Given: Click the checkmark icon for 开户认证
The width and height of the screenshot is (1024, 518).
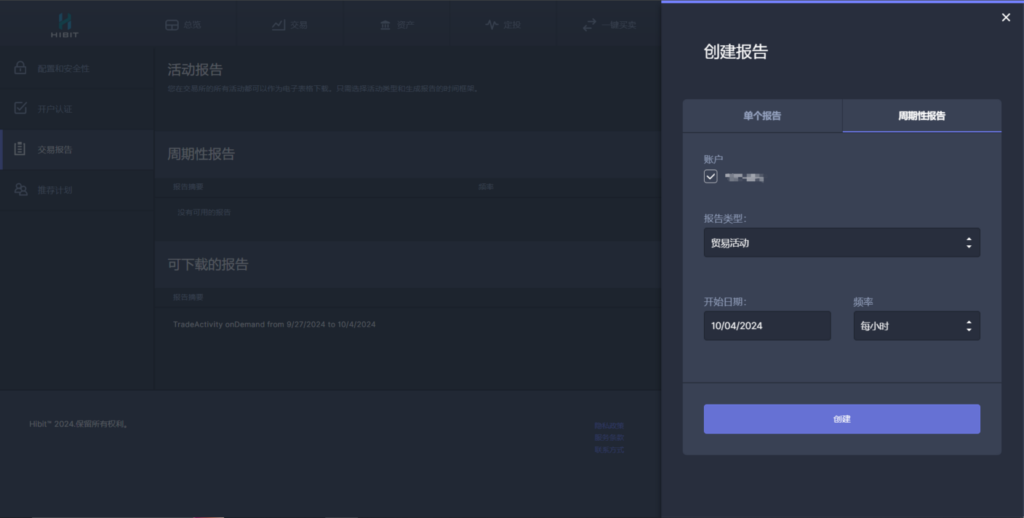Looking at the screenshot, I should point(20,108).
